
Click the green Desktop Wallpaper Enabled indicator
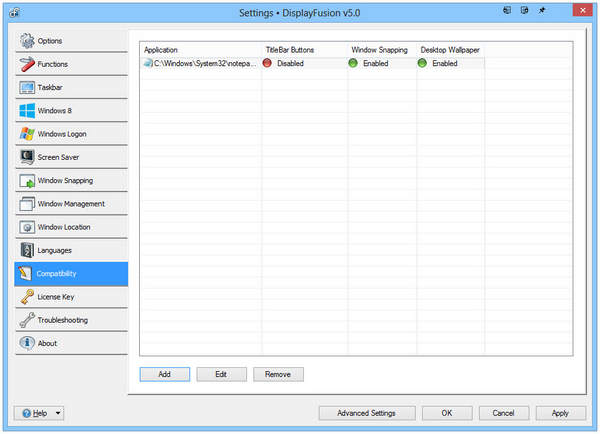pyautogui.click(x=422, y=63)
